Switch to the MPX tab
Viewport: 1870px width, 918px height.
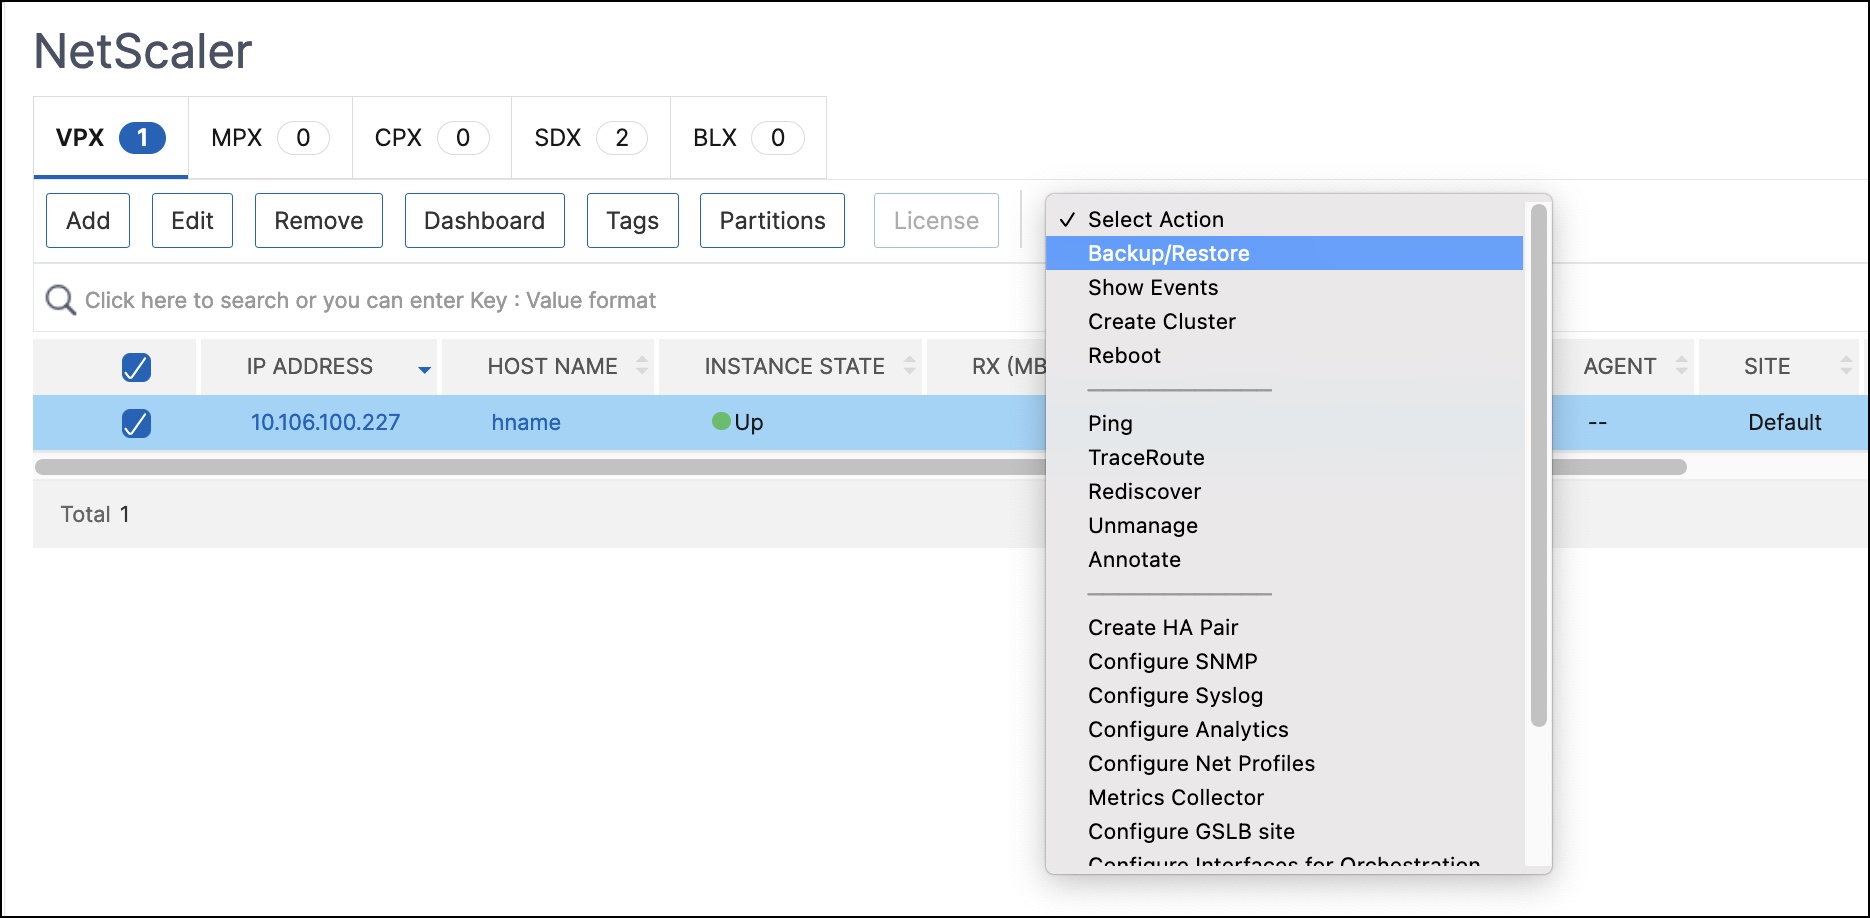pyautogui.click(x=270, y=138)
